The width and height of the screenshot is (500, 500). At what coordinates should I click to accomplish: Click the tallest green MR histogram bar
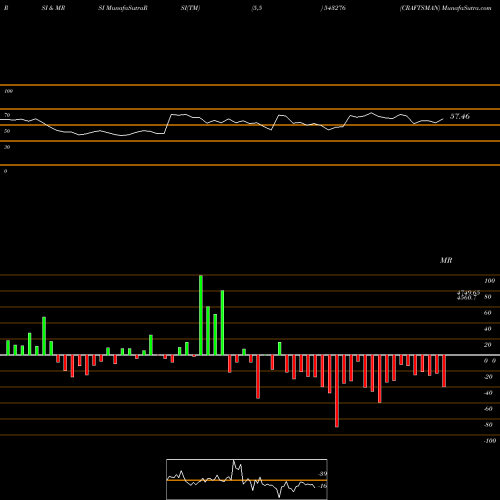[x=201, y=315]
